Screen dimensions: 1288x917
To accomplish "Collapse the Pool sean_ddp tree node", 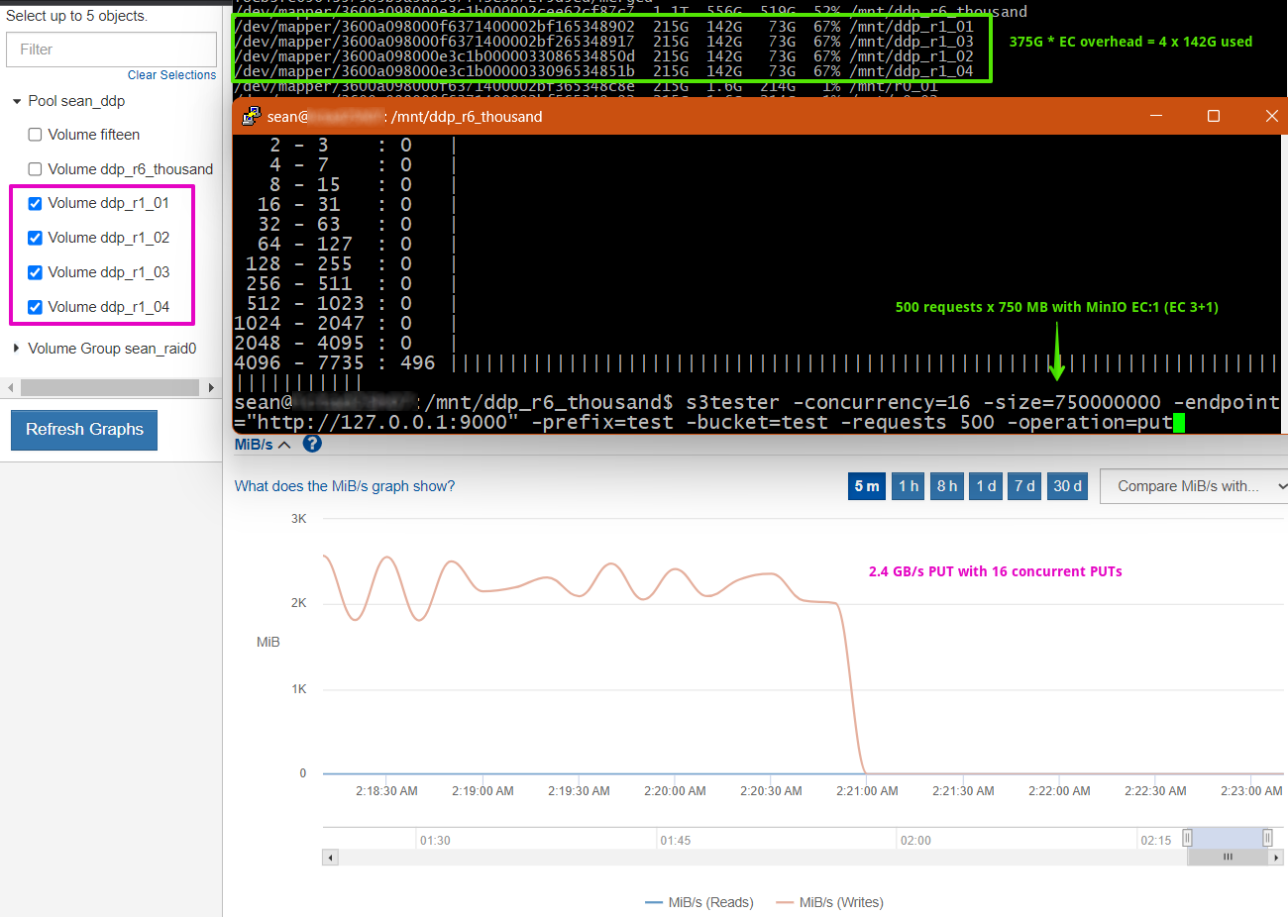I will (17, 102).
